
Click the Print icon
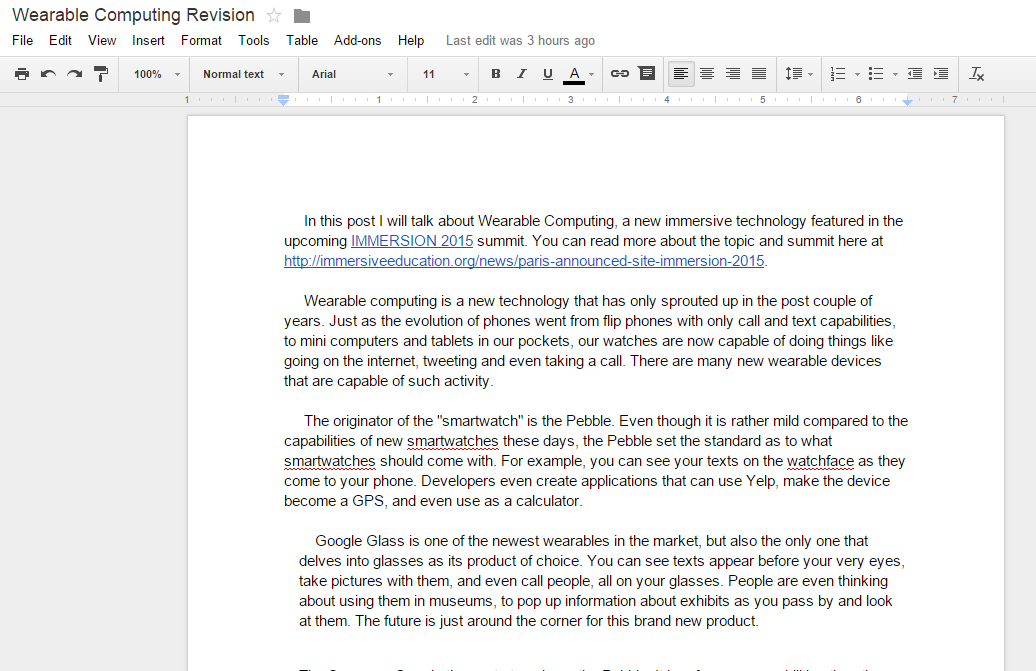[22, 74]
